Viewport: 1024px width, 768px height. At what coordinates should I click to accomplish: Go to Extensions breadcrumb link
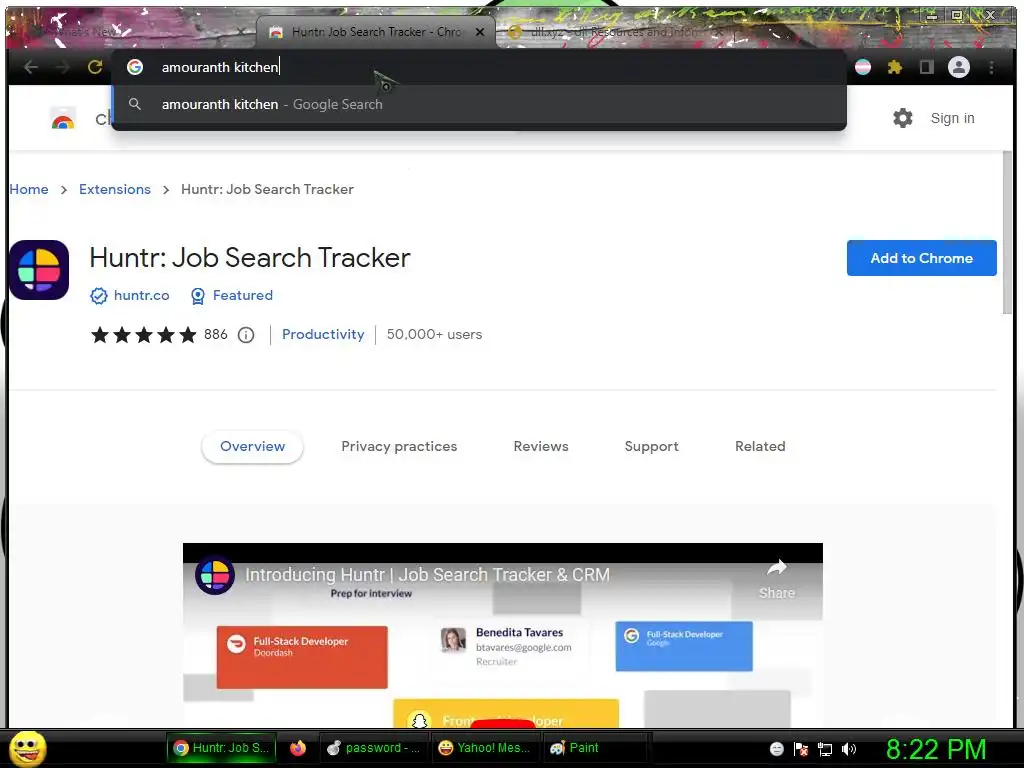click(115, 189)
